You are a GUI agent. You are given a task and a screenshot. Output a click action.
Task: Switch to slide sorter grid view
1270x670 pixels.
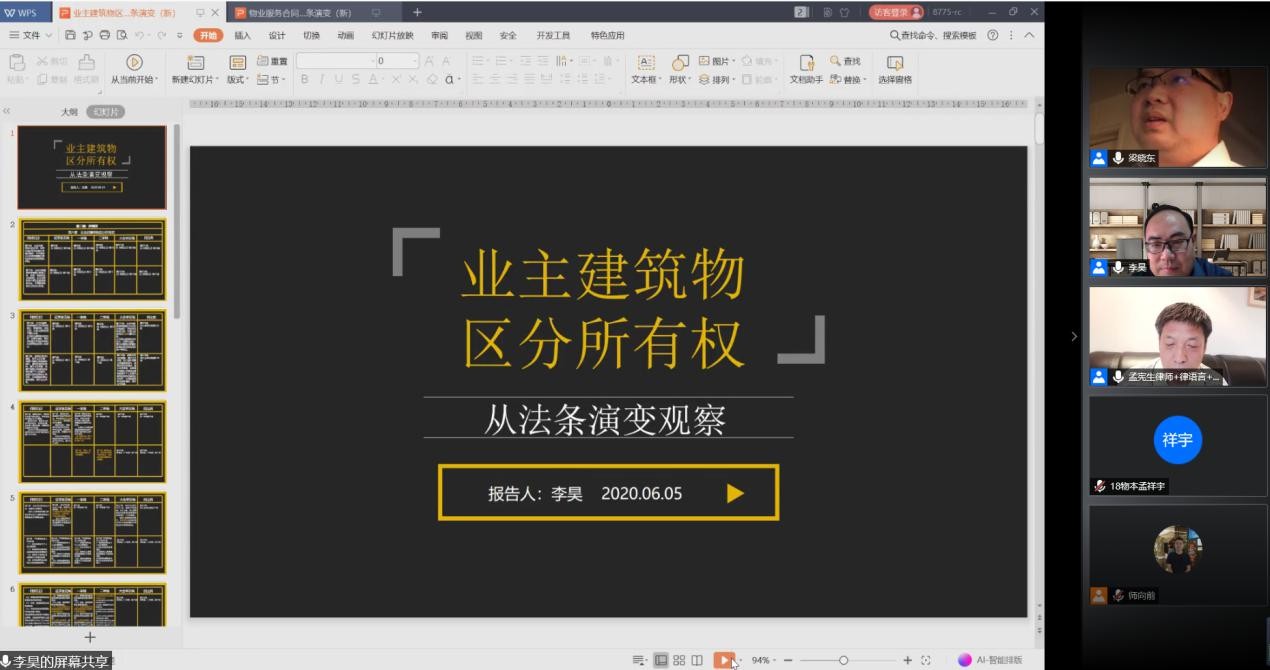coord(679,660)
